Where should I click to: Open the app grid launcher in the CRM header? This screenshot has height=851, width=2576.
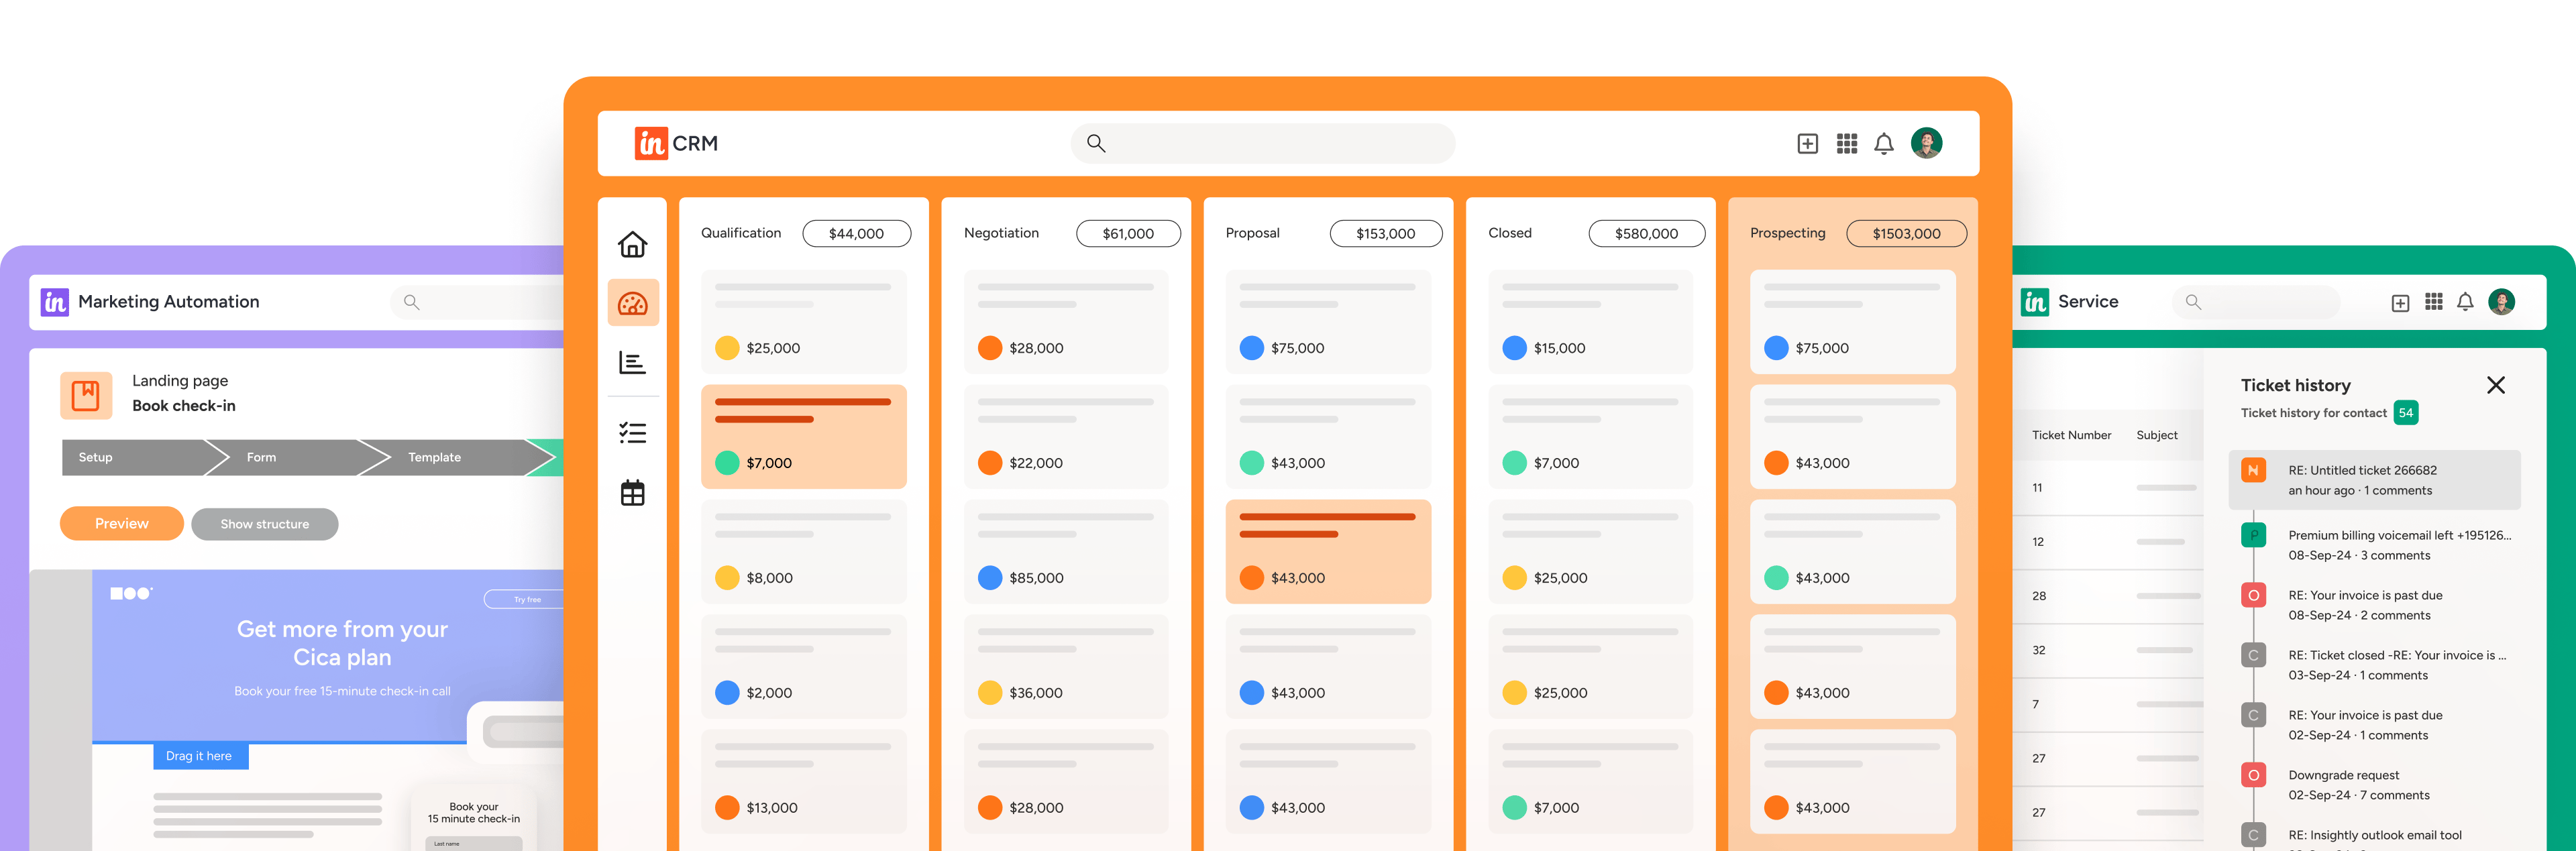[x=1846, y=143]
